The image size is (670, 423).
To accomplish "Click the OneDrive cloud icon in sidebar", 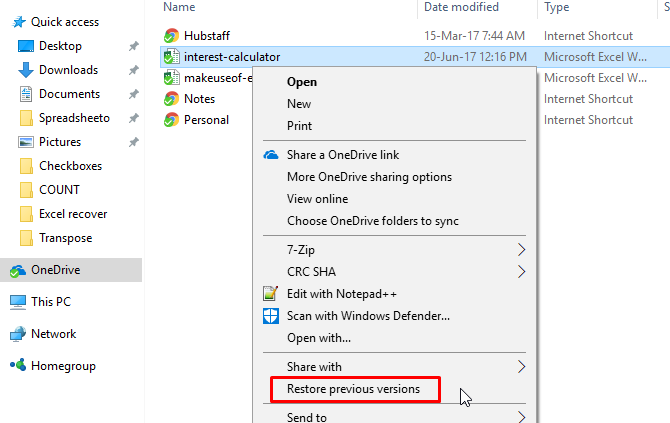I will 17,270.
